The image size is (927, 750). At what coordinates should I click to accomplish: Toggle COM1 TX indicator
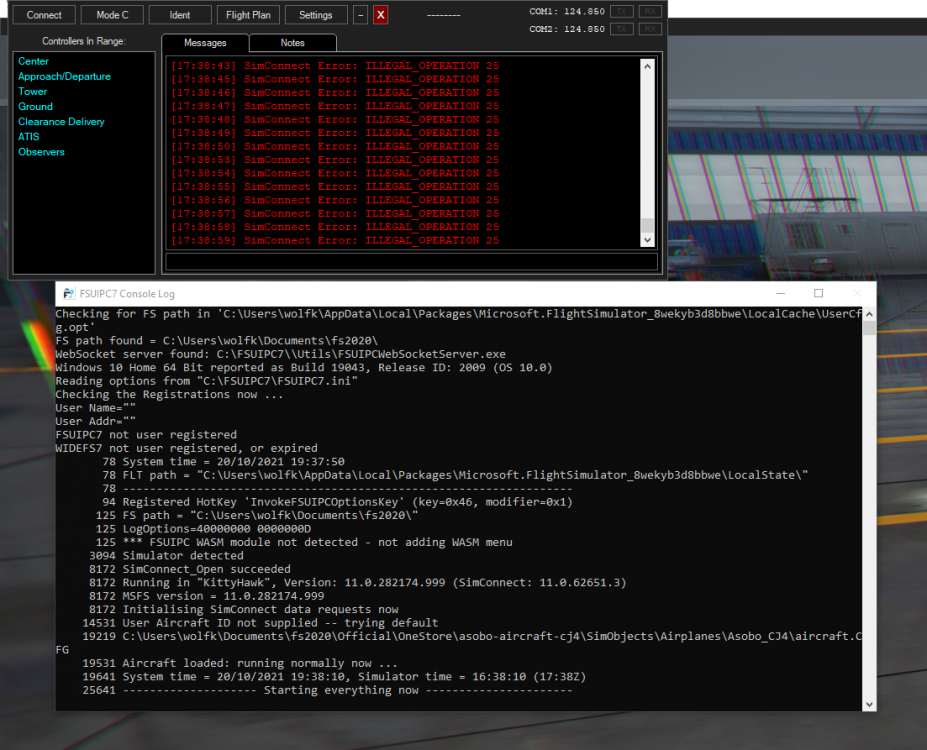click(x=622, y=11)
